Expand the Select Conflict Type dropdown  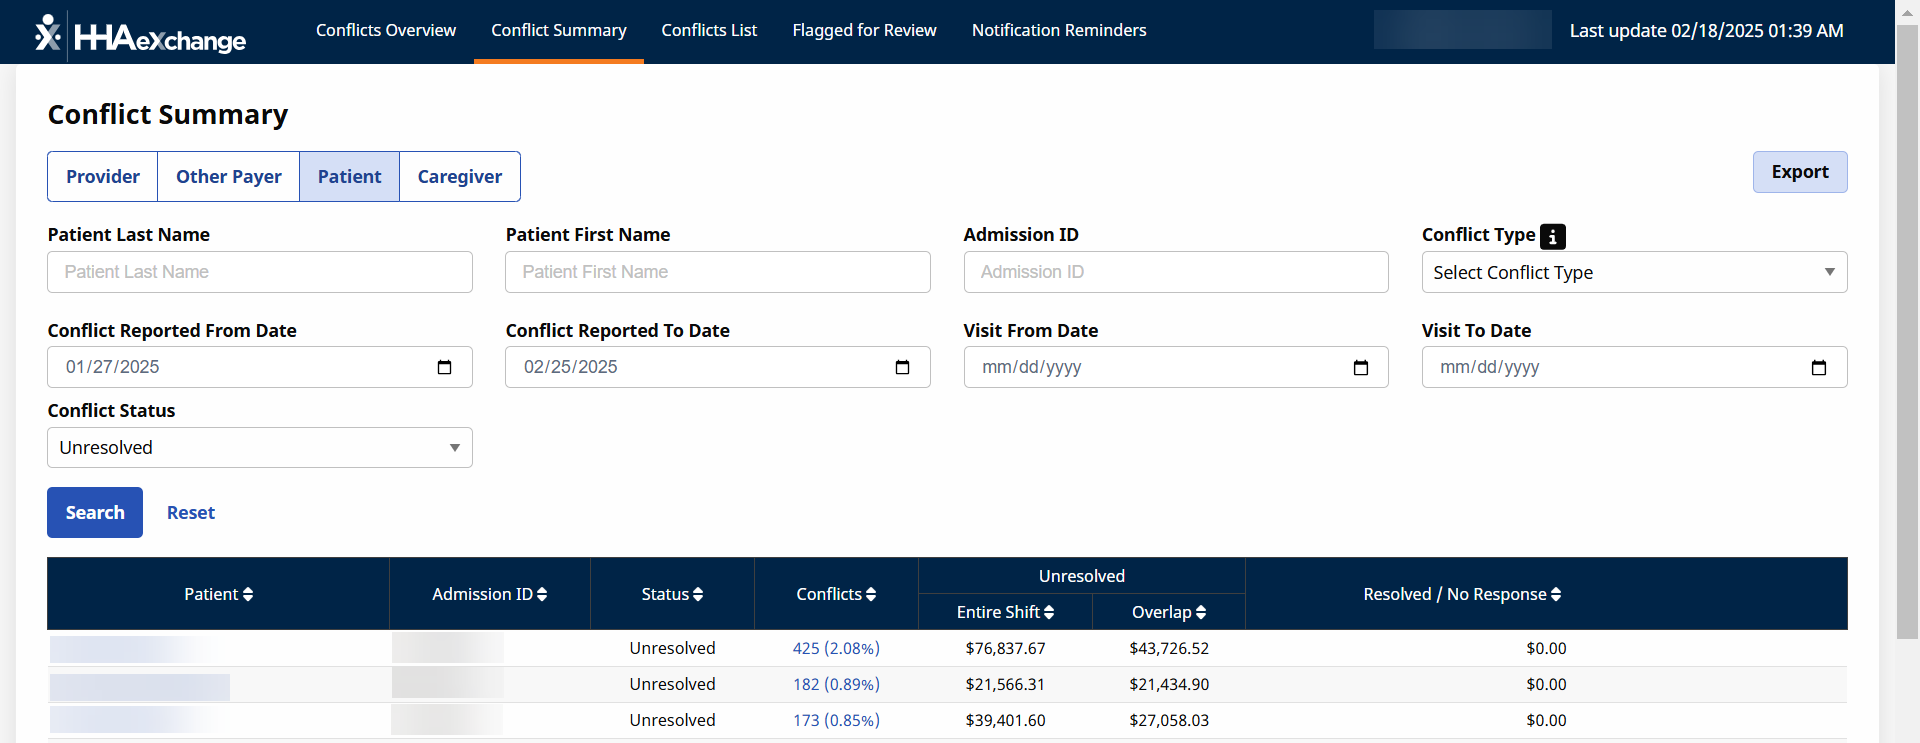[1633, 272]
